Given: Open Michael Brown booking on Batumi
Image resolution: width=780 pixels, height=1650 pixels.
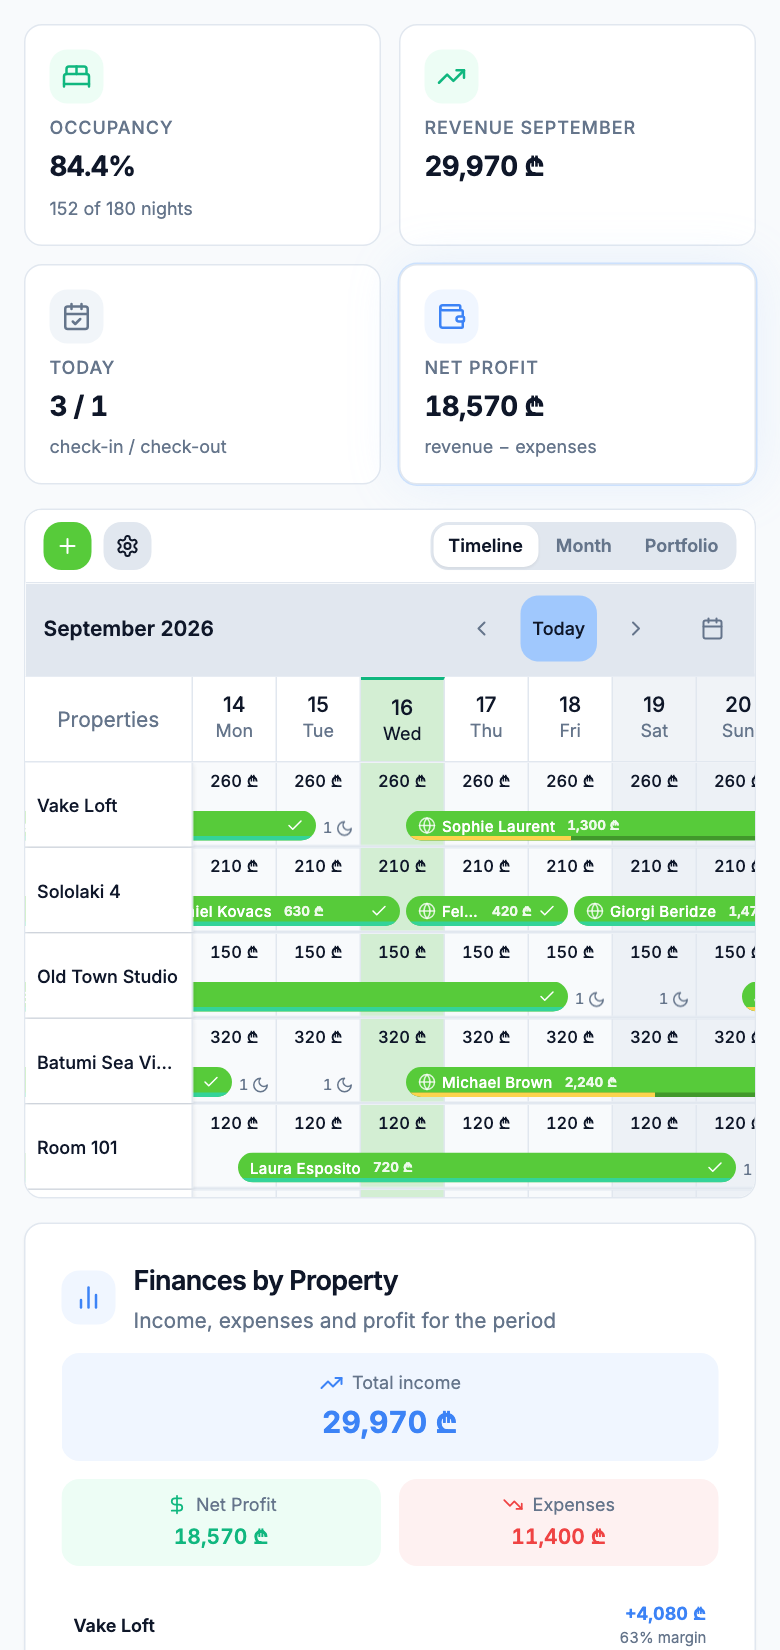Looking at the screenshot, I should 581,1082.
